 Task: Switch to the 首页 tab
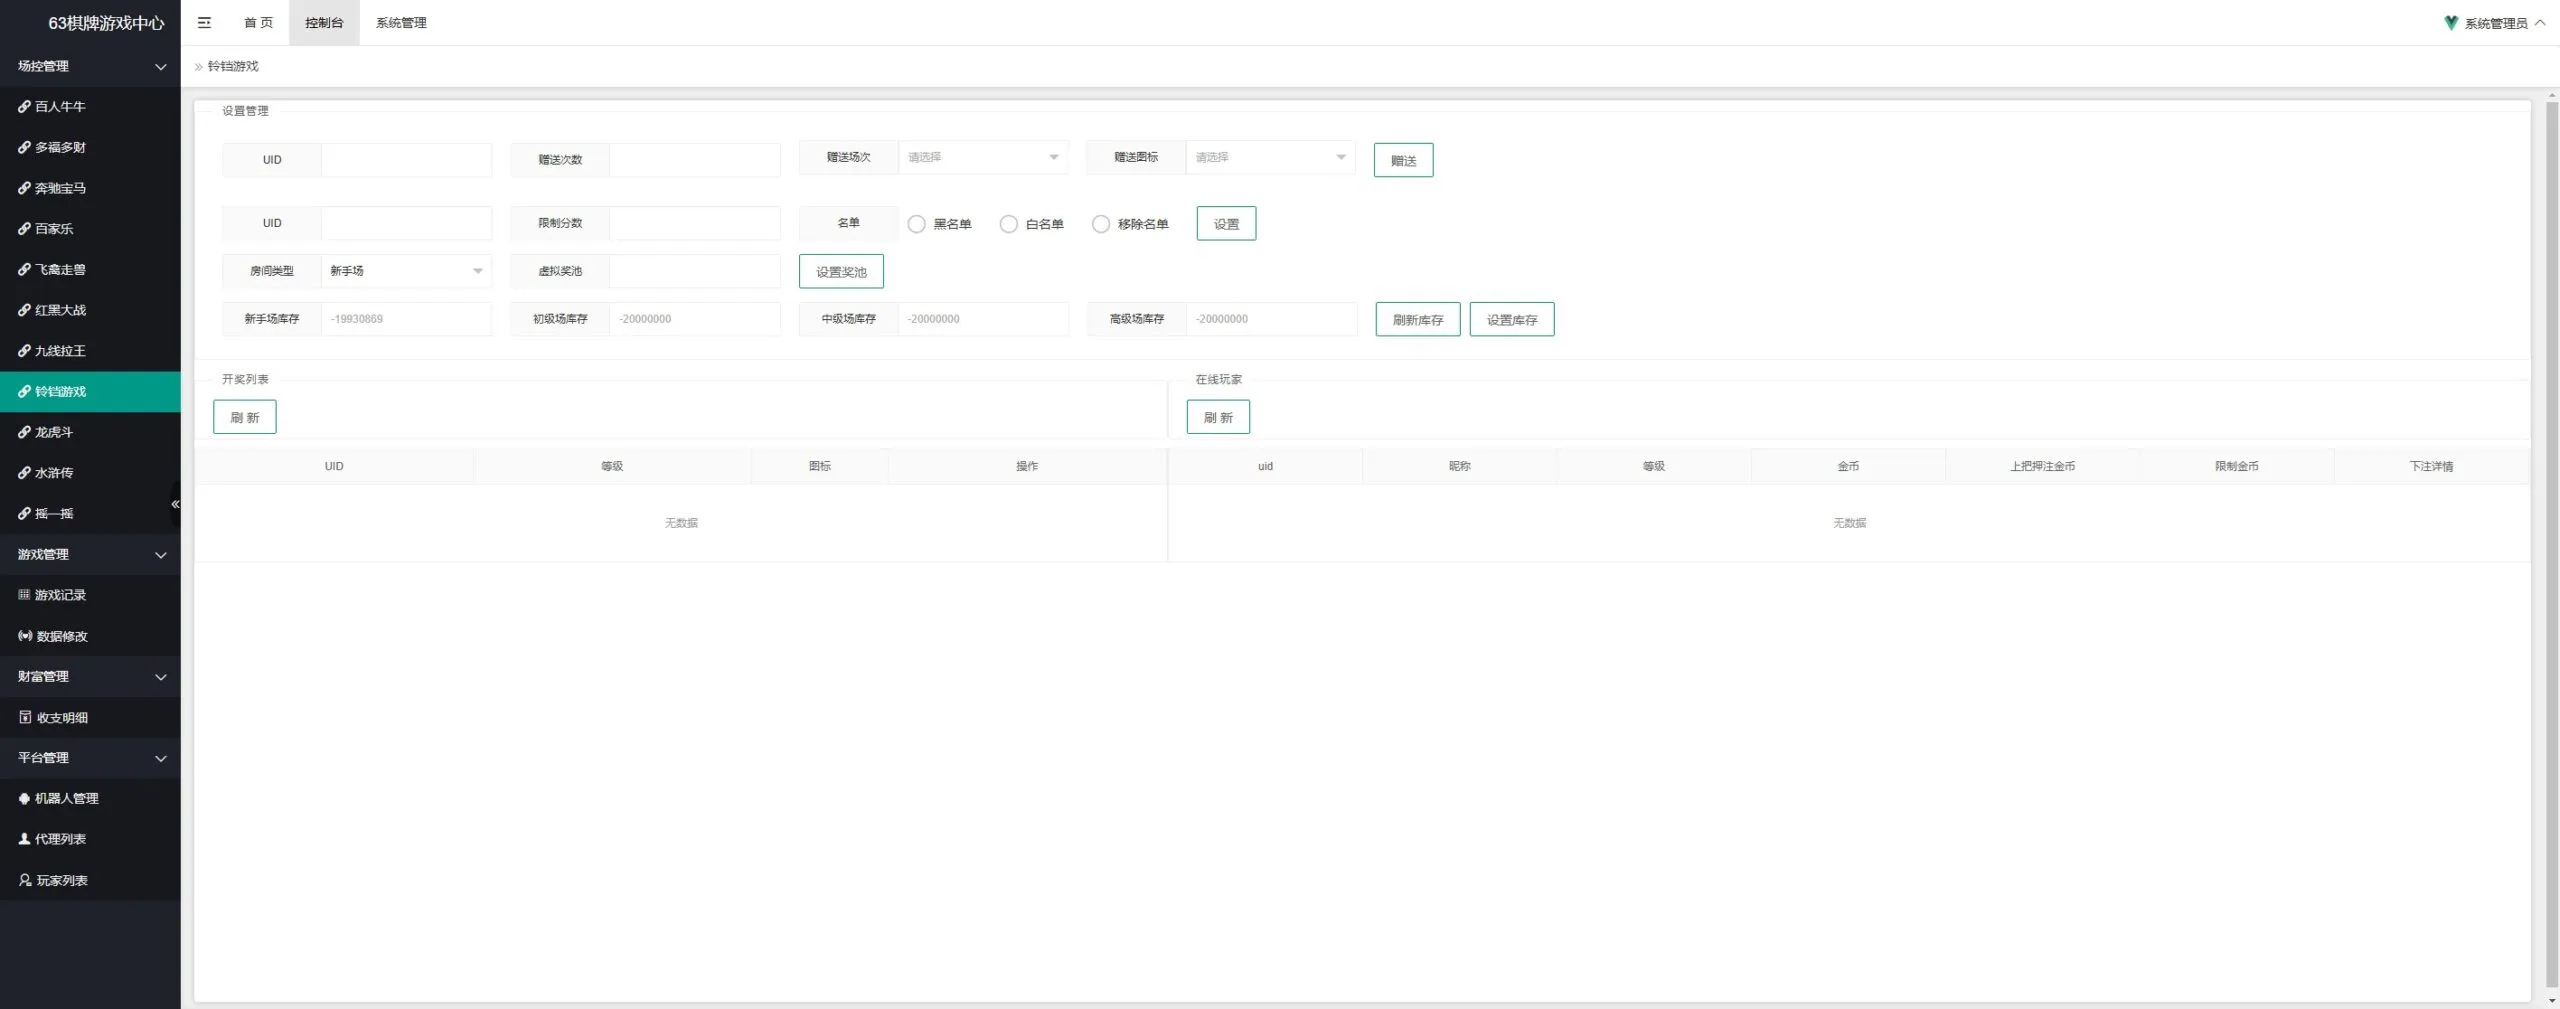258,22
